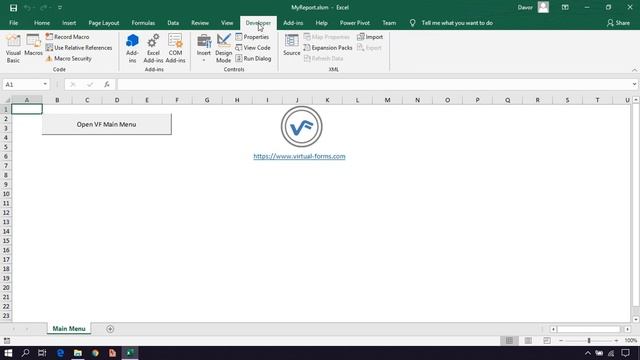Customize Quick Access Toolbar dropdown
The height and width of the screenshot is (360, 640).
point(60,8)
